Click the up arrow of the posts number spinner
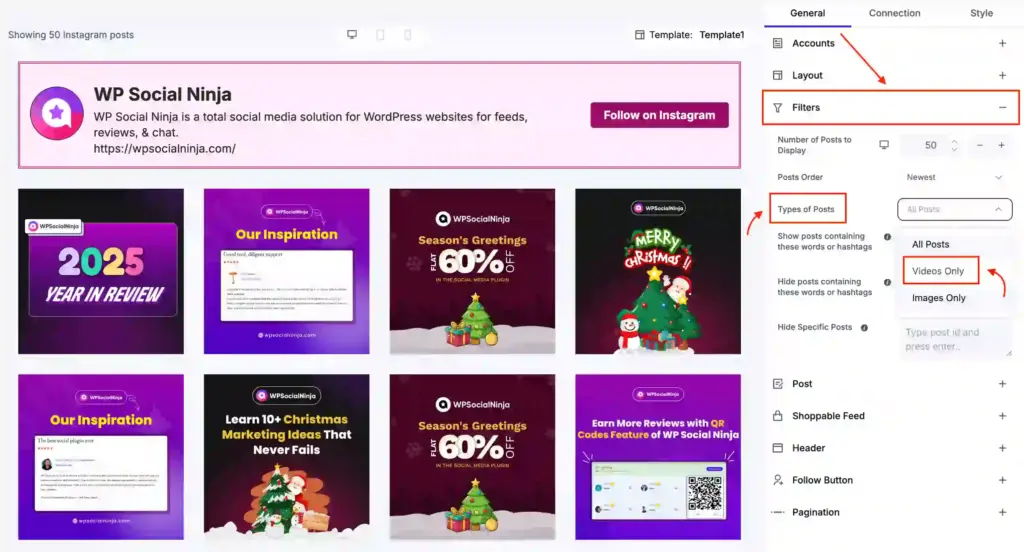Image resolution: width=1024 pixels, height=552 pixels. click(954, 141)
